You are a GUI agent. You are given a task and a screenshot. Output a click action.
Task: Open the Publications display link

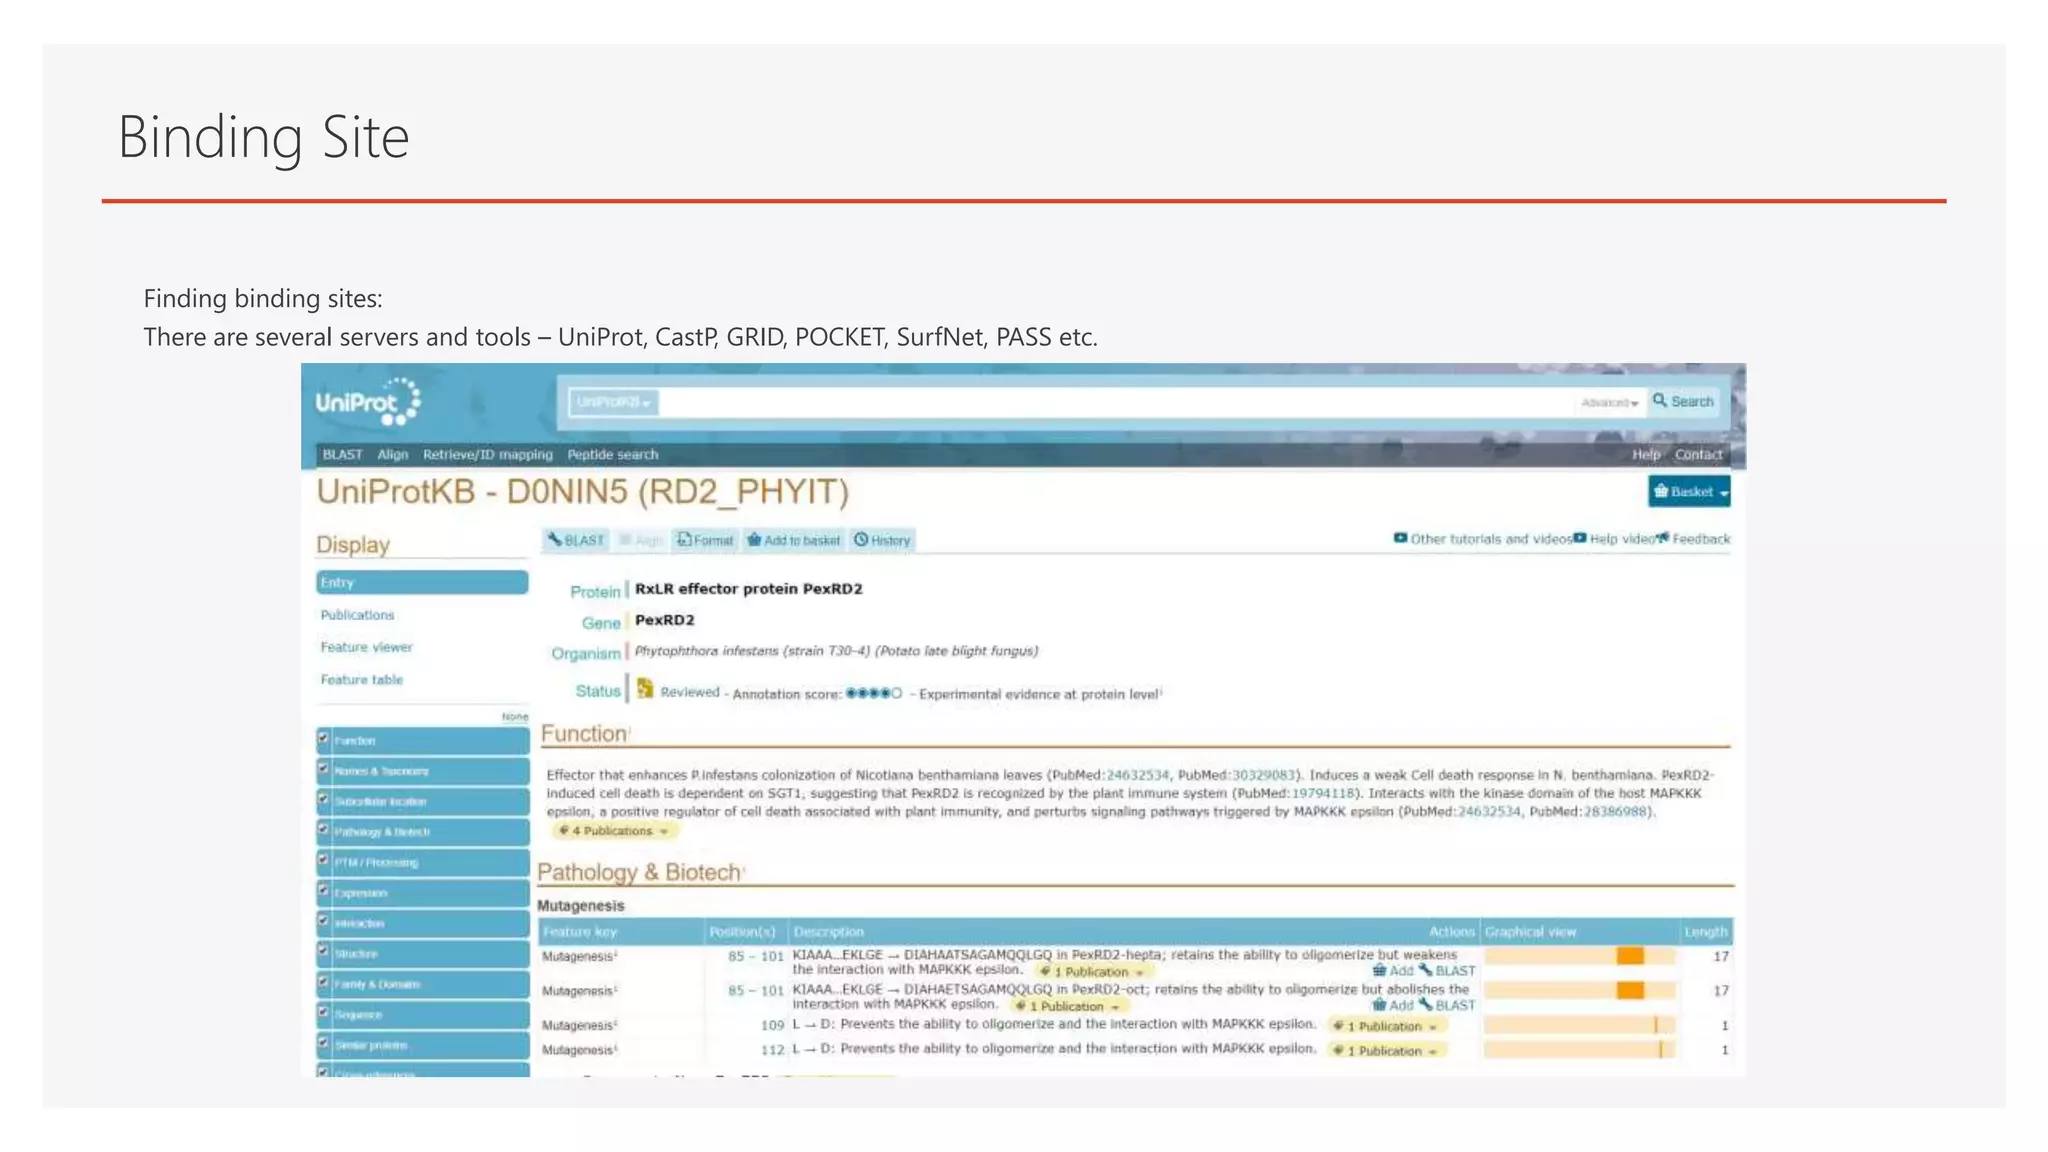tap(357, 615)
